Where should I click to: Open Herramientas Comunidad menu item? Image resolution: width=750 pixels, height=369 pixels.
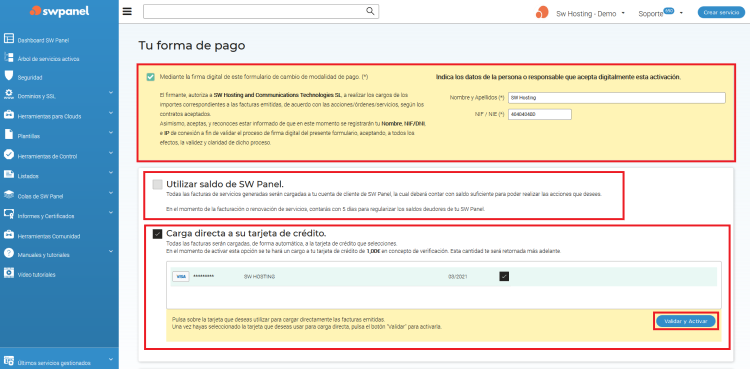[x=49, y=236]
